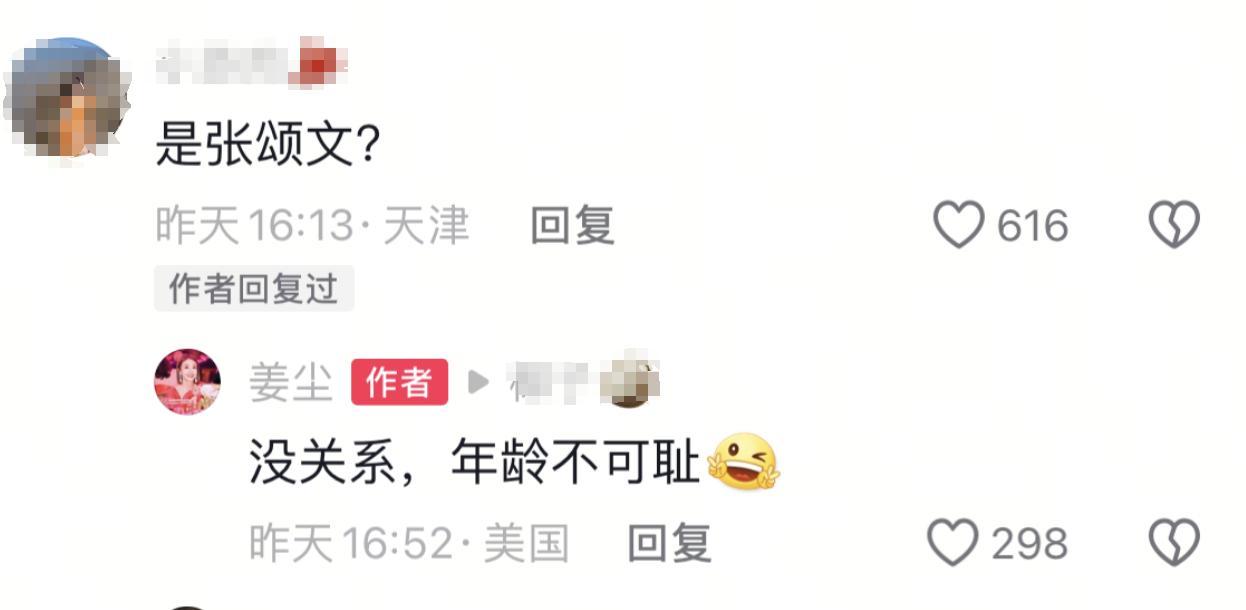Viewport: 1246px width, 610px height.
Task: Like the comment with 616 likes
Action: 958,226
